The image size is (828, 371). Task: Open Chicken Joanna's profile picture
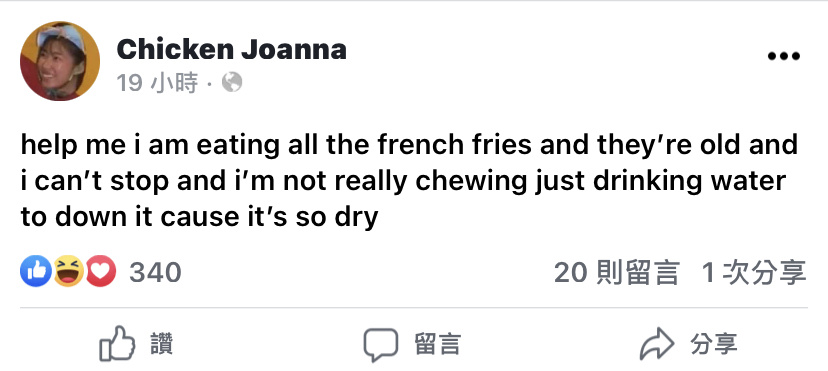click(60, 61)
